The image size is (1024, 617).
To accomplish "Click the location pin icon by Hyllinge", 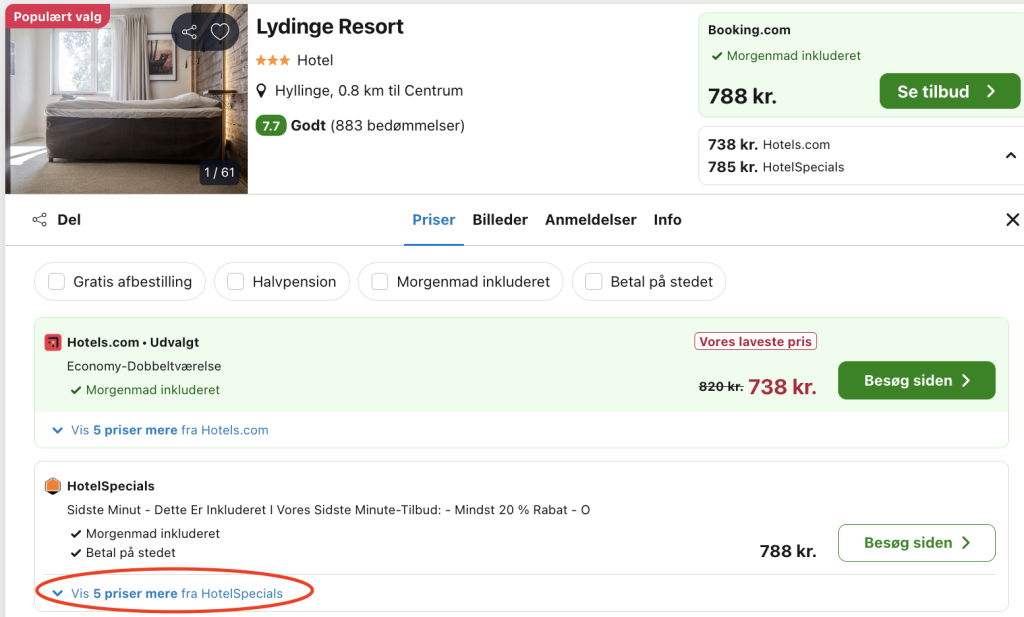I will tap(262, 91).
